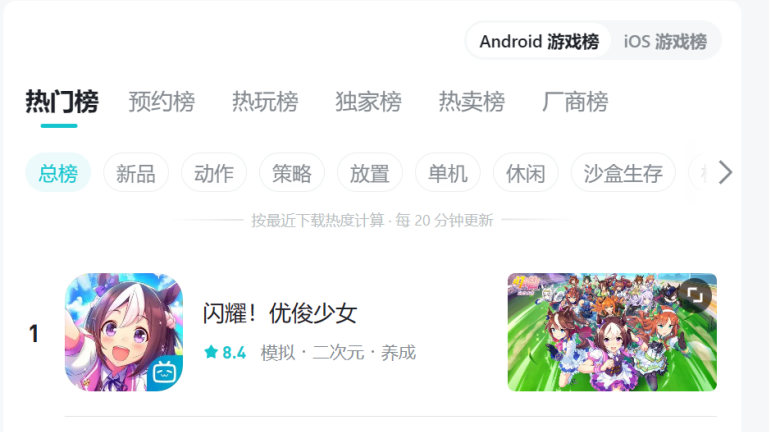
Task: Switch to Android 游戏榜 toggle
Action: click(539, 41)
